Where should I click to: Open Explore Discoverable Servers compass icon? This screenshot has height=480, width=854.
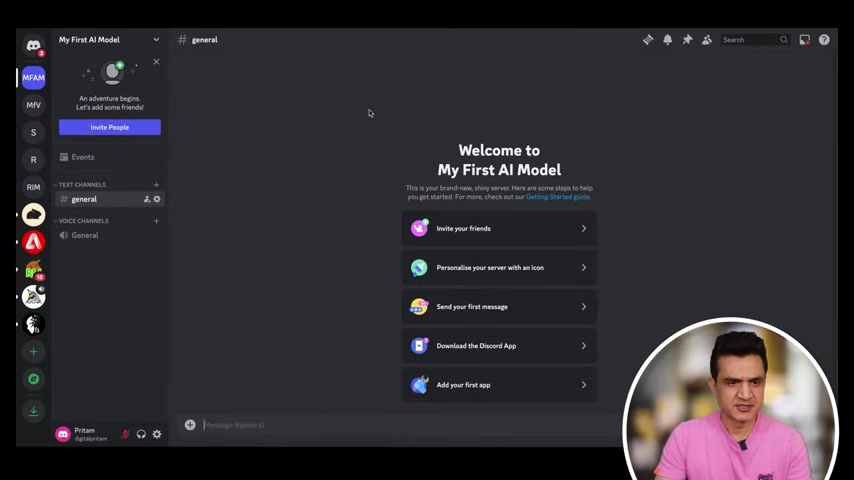(33, 379)
